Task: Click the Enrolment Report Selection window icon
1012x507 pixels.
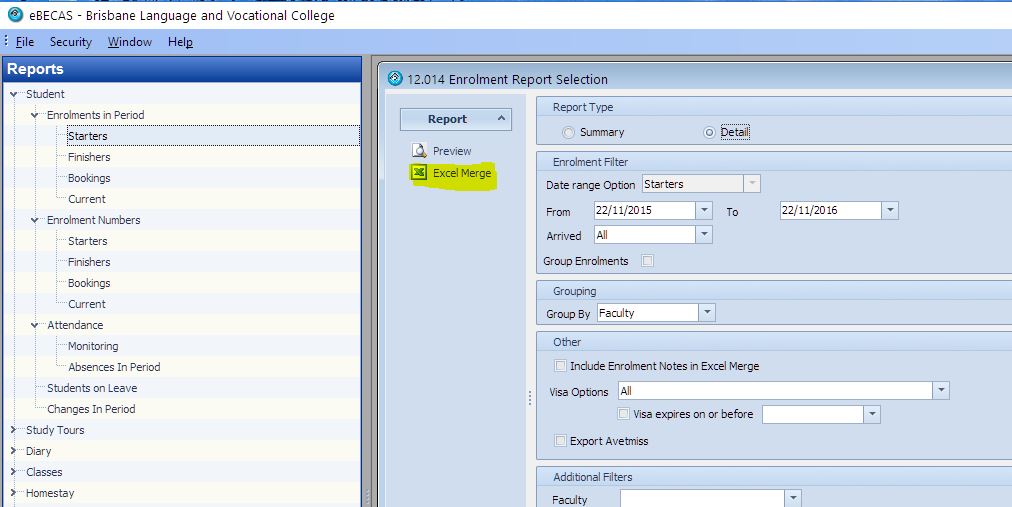Action: tap(395, 79)
